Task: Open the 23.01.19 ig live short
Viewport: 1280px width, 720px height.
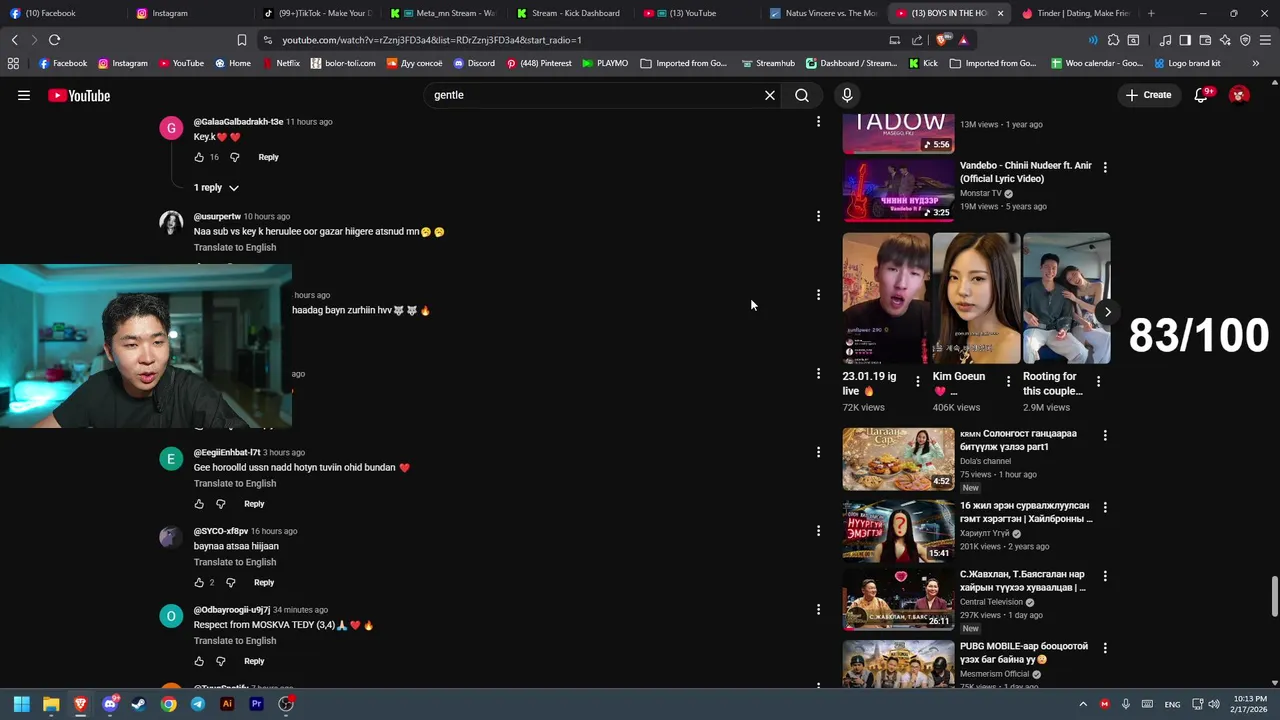Action: (x=886, y=298)
